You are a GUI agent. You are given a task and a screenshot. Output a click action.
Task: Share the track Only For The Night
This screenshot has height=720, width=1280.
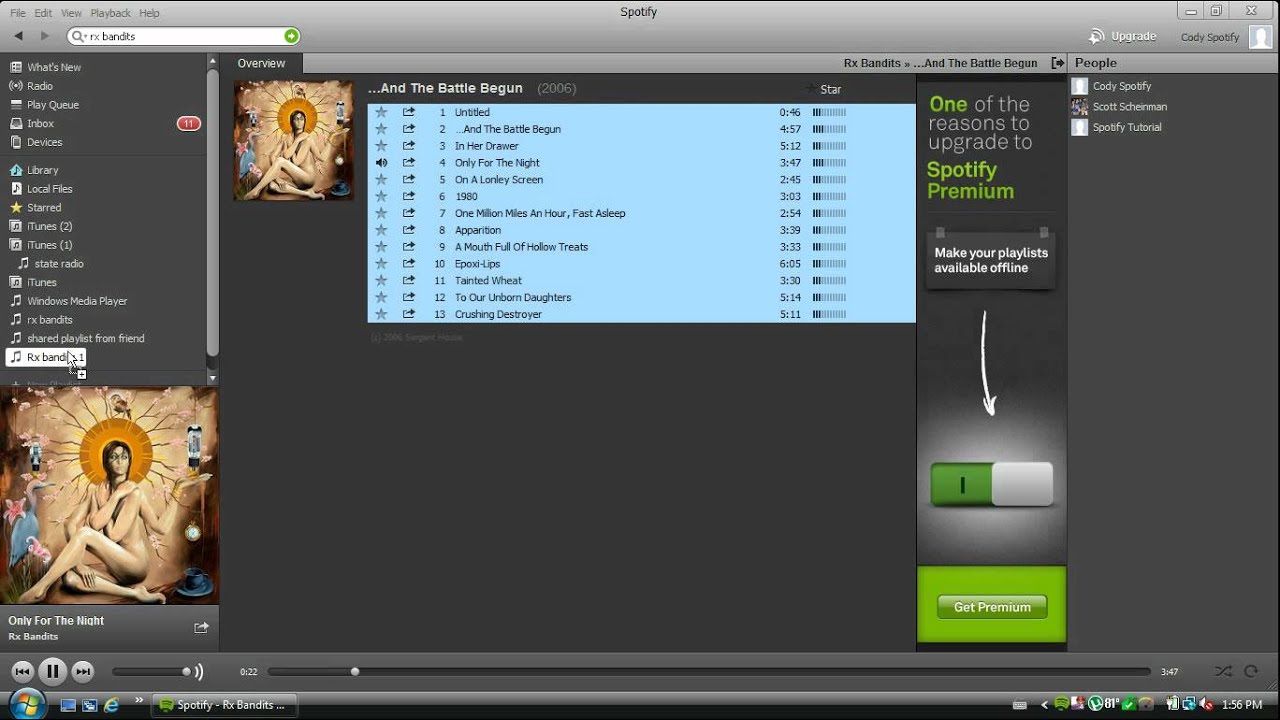point(408,163)
